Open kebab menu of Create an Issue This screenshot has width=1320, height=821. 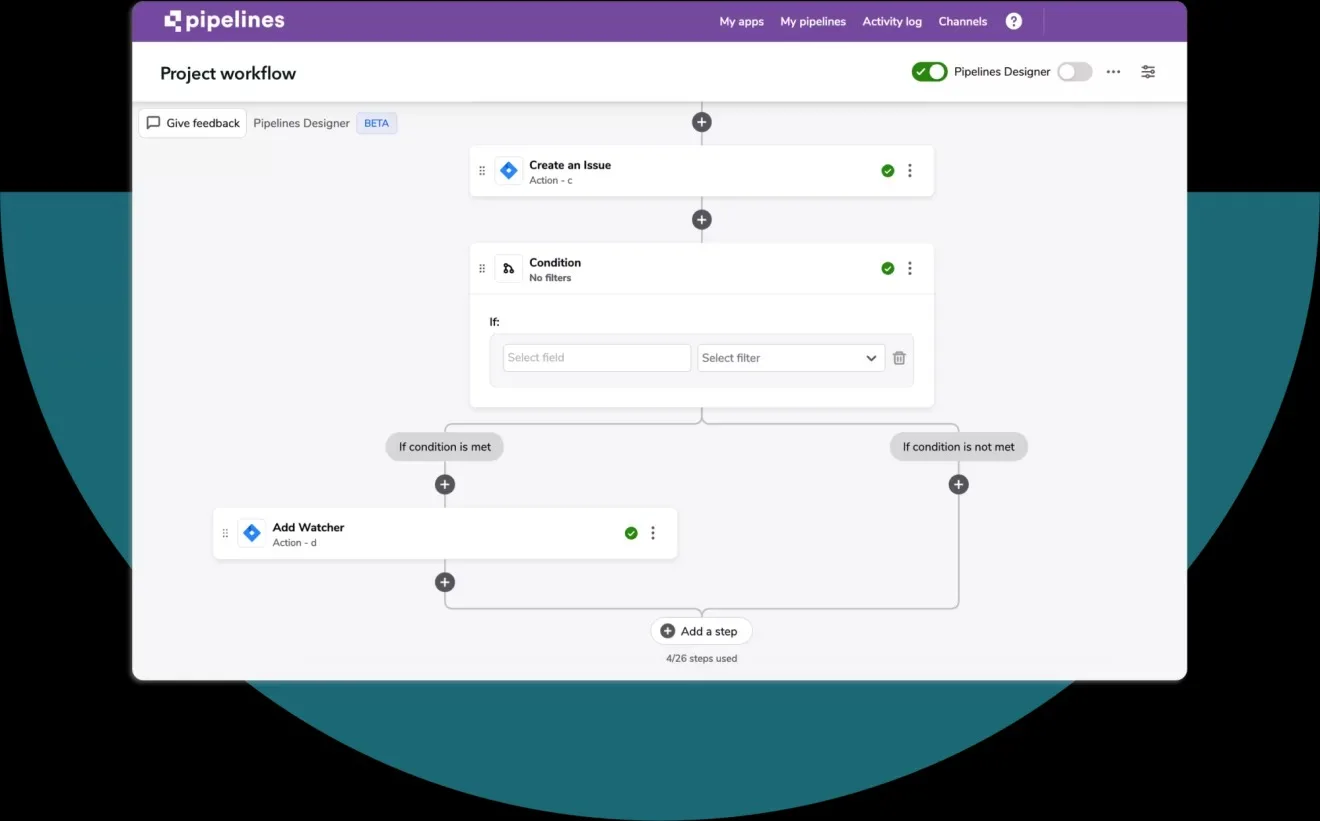click(x=910, y=171)
